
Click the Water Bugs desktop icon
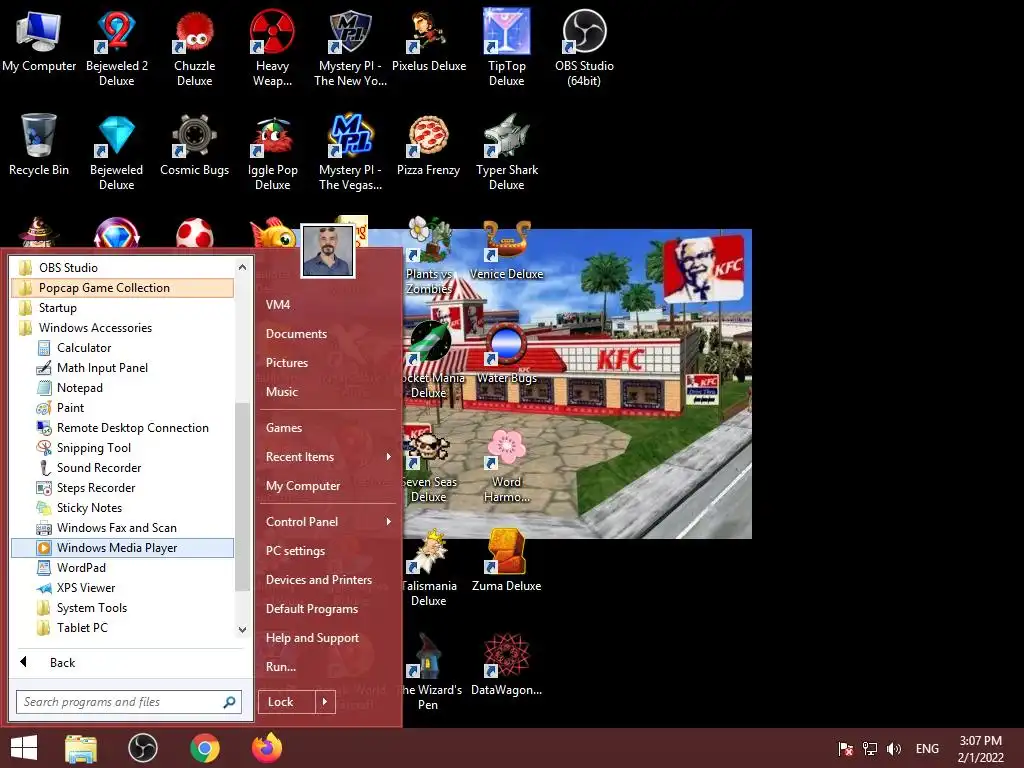tap(506, 353)
